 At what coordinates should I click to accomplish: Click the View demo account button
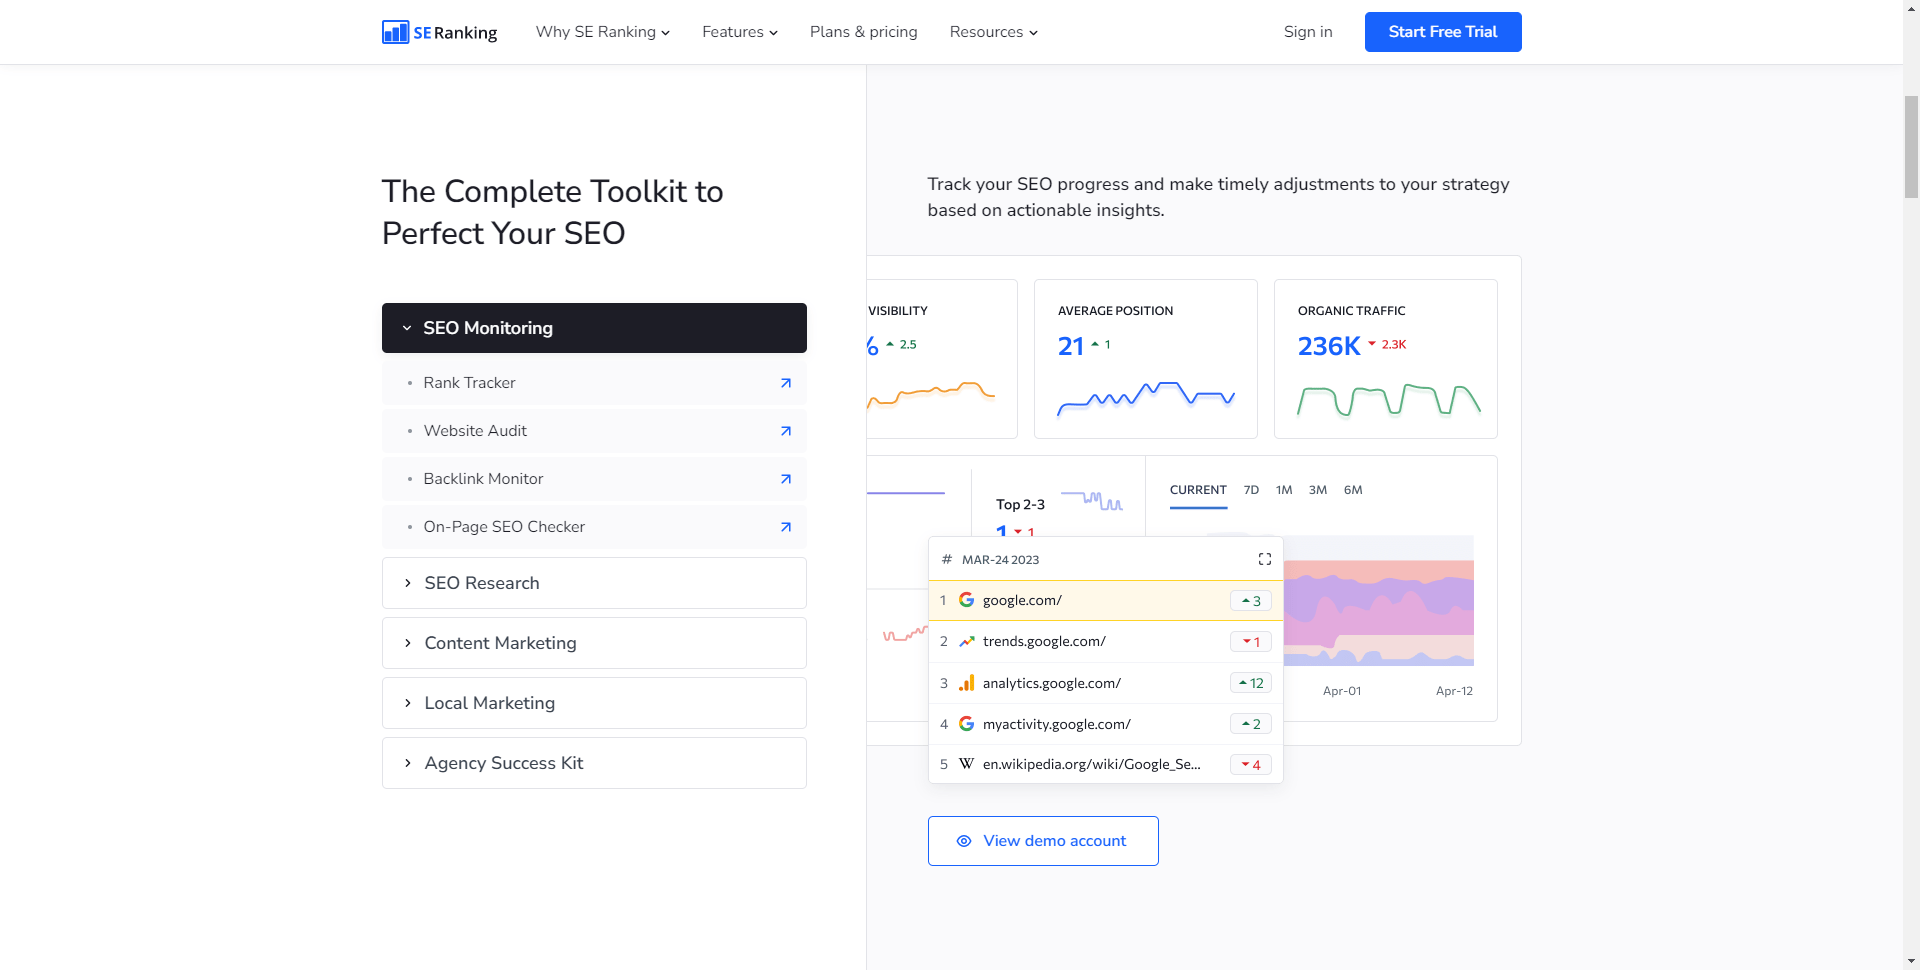pos(1043,841)
